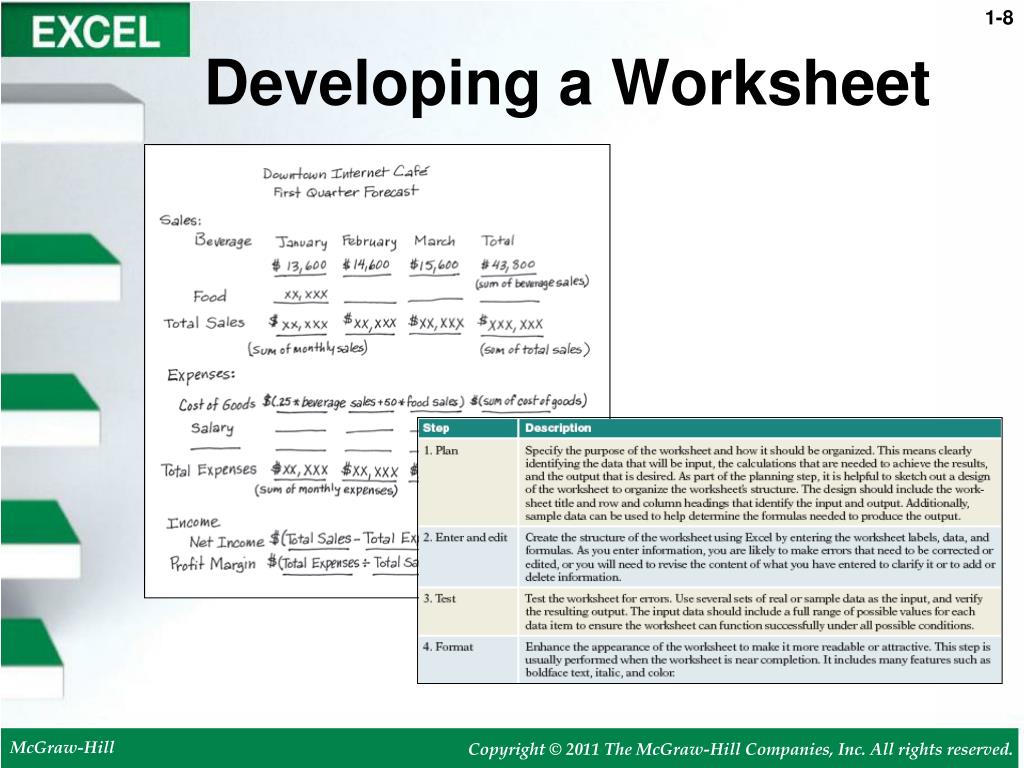
Task: Select the 'Total' column heading in sketch
Action: [498, 240]
